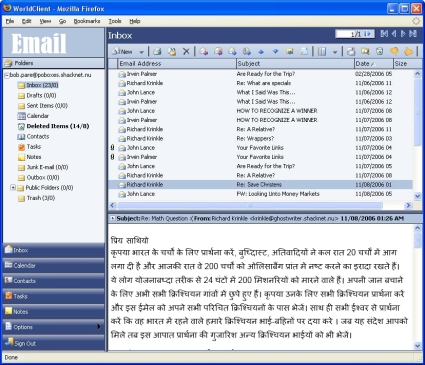Click the blue up arrow icon

coord(261,52)
